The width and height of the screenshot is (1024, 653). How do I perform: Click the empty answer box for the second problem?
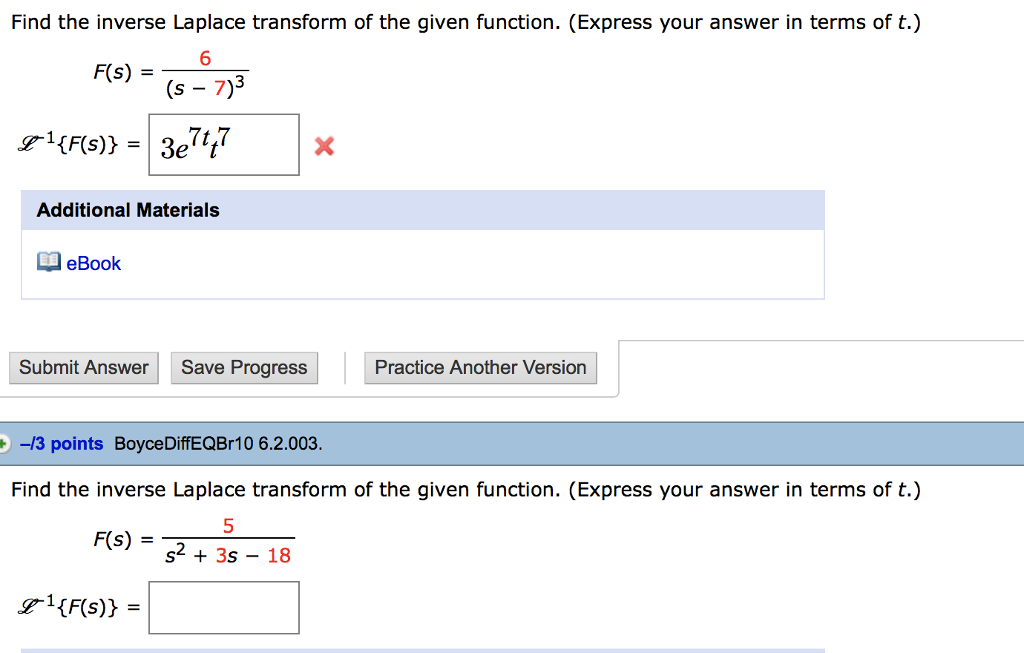click(223, 607)
